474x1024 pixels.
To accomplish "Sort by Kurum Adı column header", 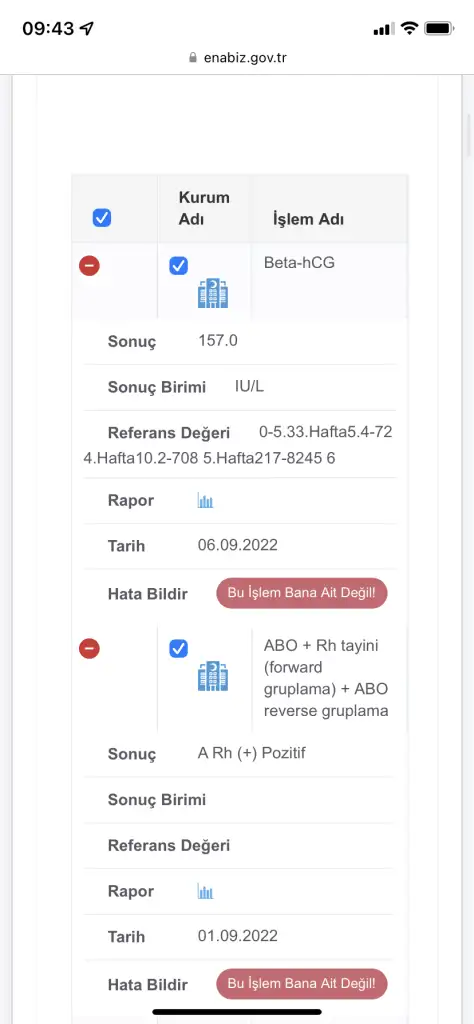I will 204,208.
